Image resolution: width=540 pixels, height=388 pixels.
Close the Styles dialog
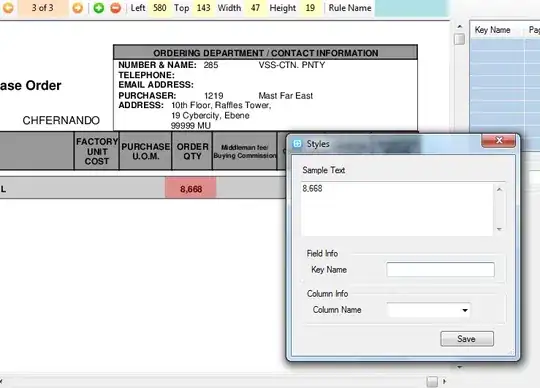(x=499, y=140)
